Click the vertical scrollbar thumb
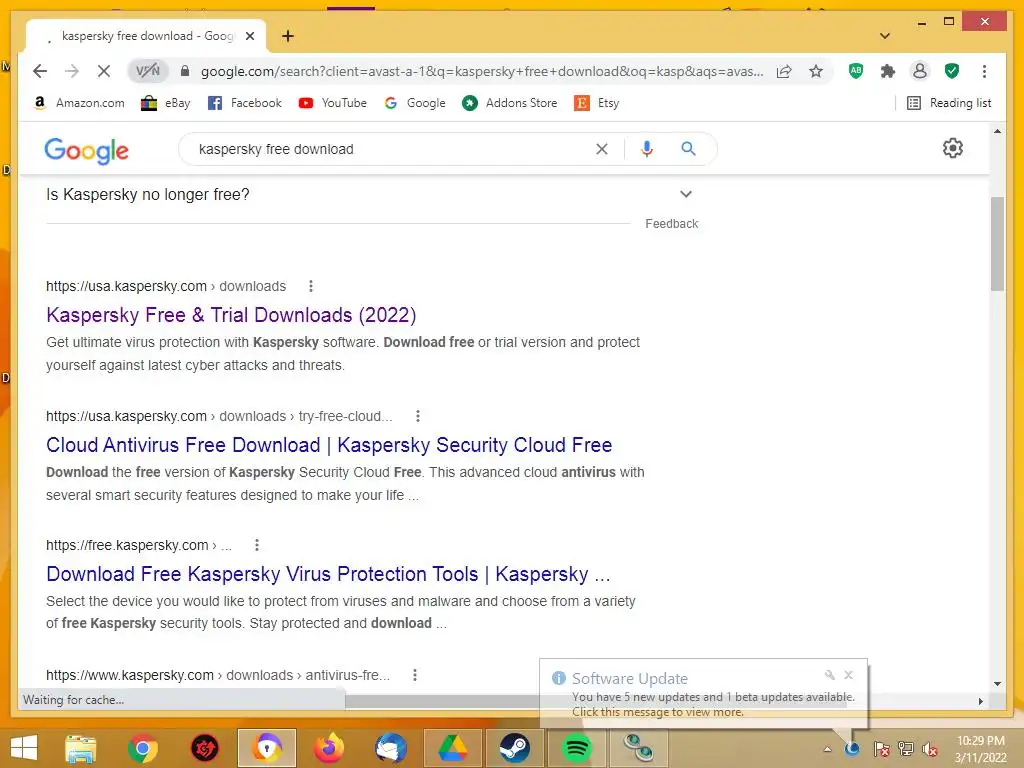 [x=997, y=244]
